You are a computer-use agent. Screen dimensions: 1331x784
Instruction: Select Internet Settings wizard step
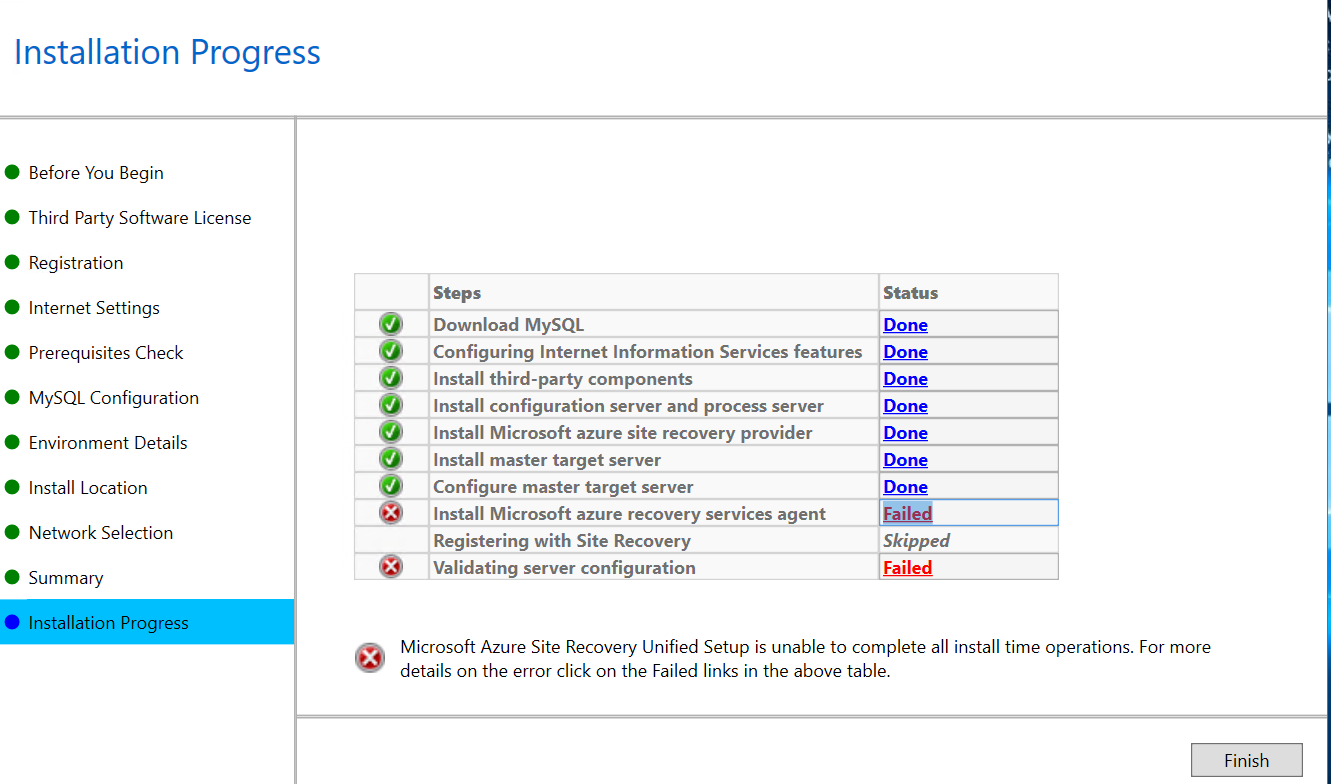point(94,308)
